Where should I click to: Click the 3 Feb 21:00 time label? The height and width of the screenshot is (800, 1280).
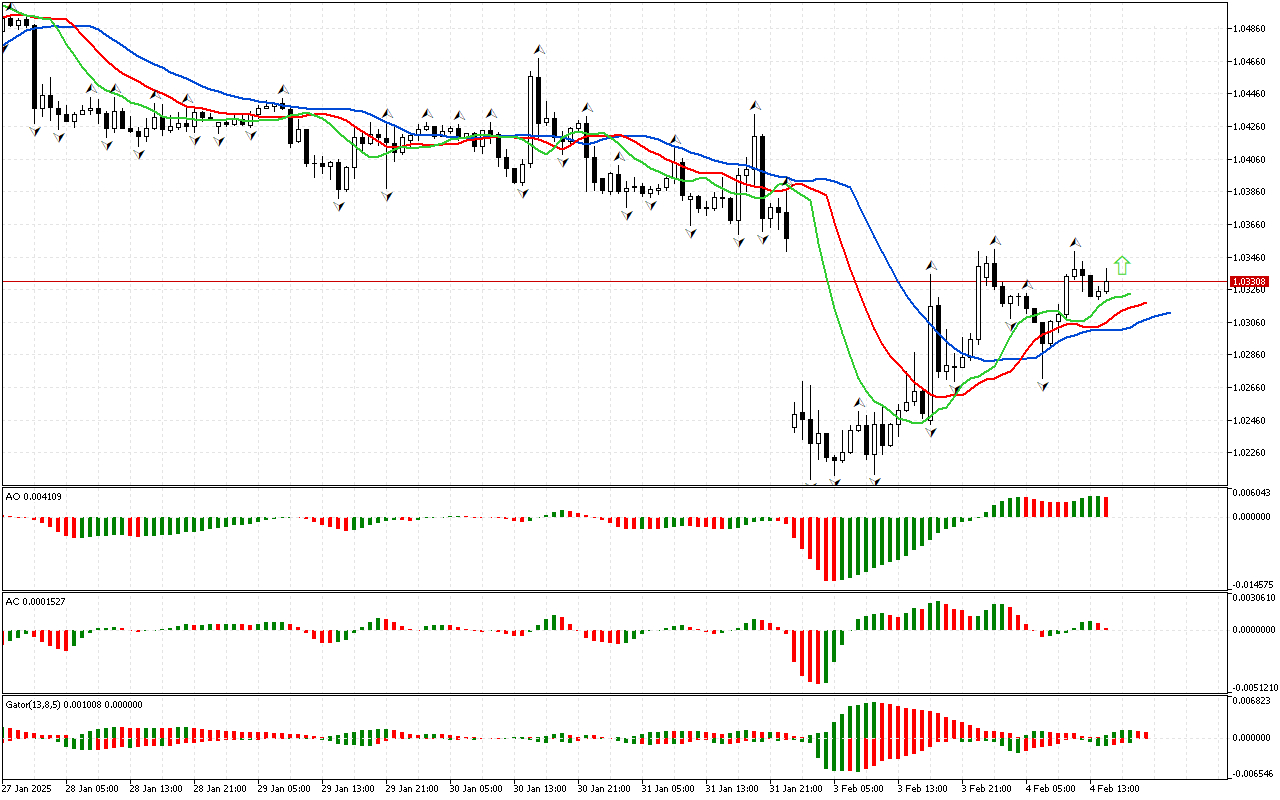pyautogui.click(x=986, y=789)
